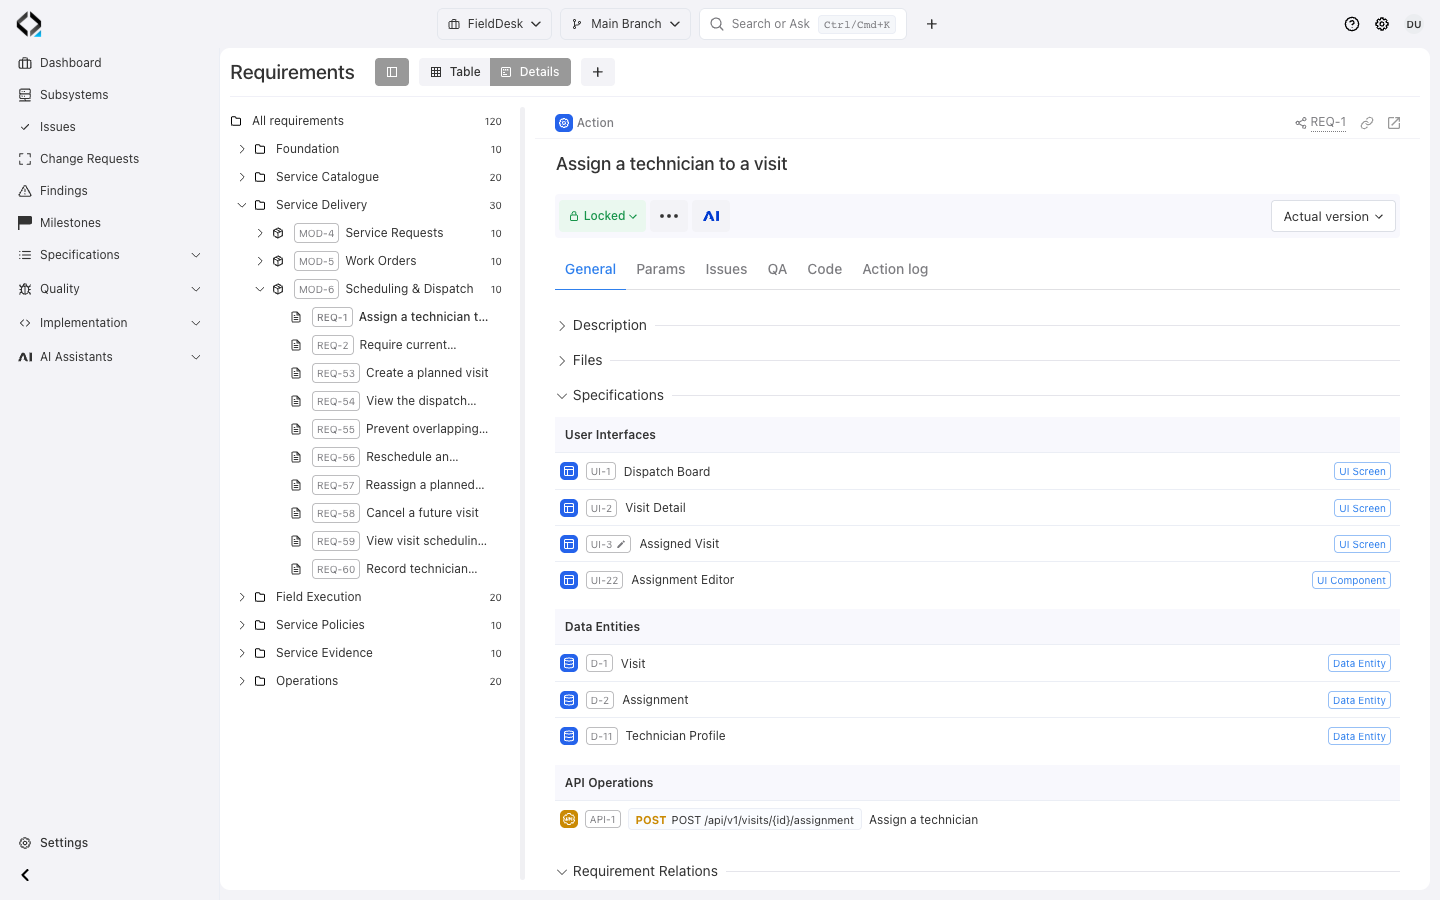Switch to Details view
This screenshot has width=1440, height=900.
coord(530,72)
